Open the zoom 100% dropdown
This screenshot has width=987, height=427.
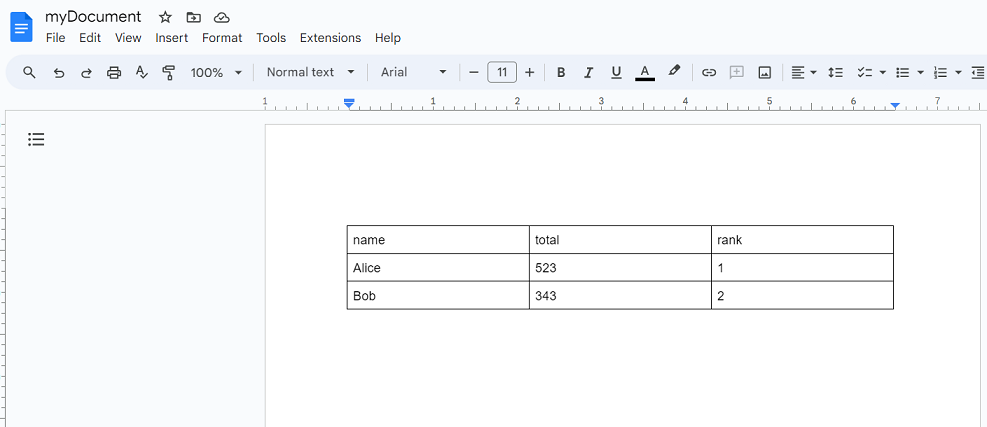click(x=216, y=72)
